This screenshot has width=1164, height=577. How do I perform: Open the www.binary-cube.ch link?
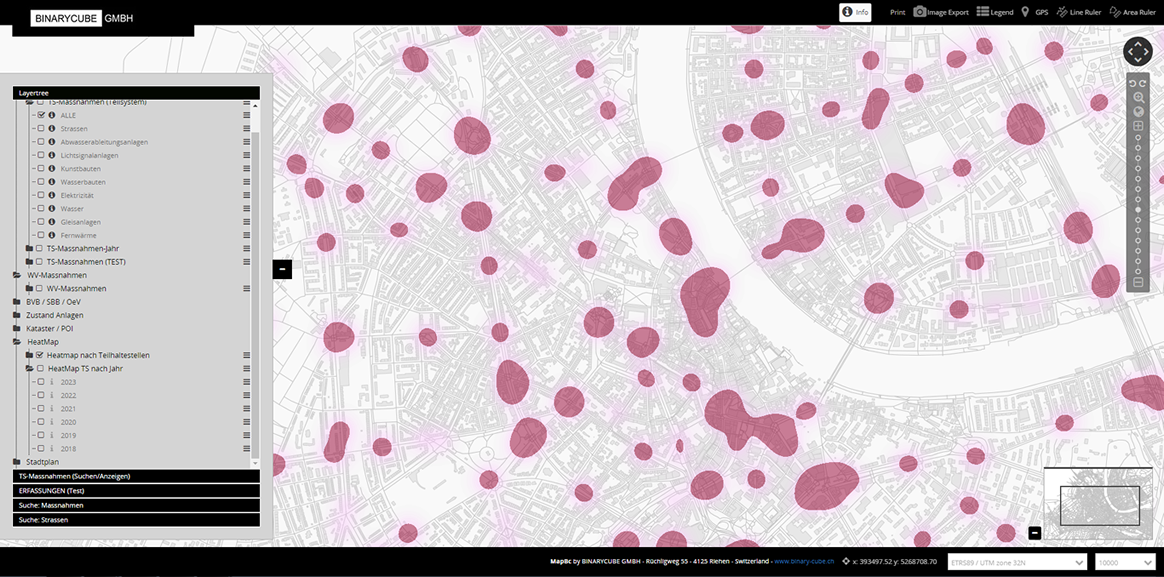tap(806, 562)
